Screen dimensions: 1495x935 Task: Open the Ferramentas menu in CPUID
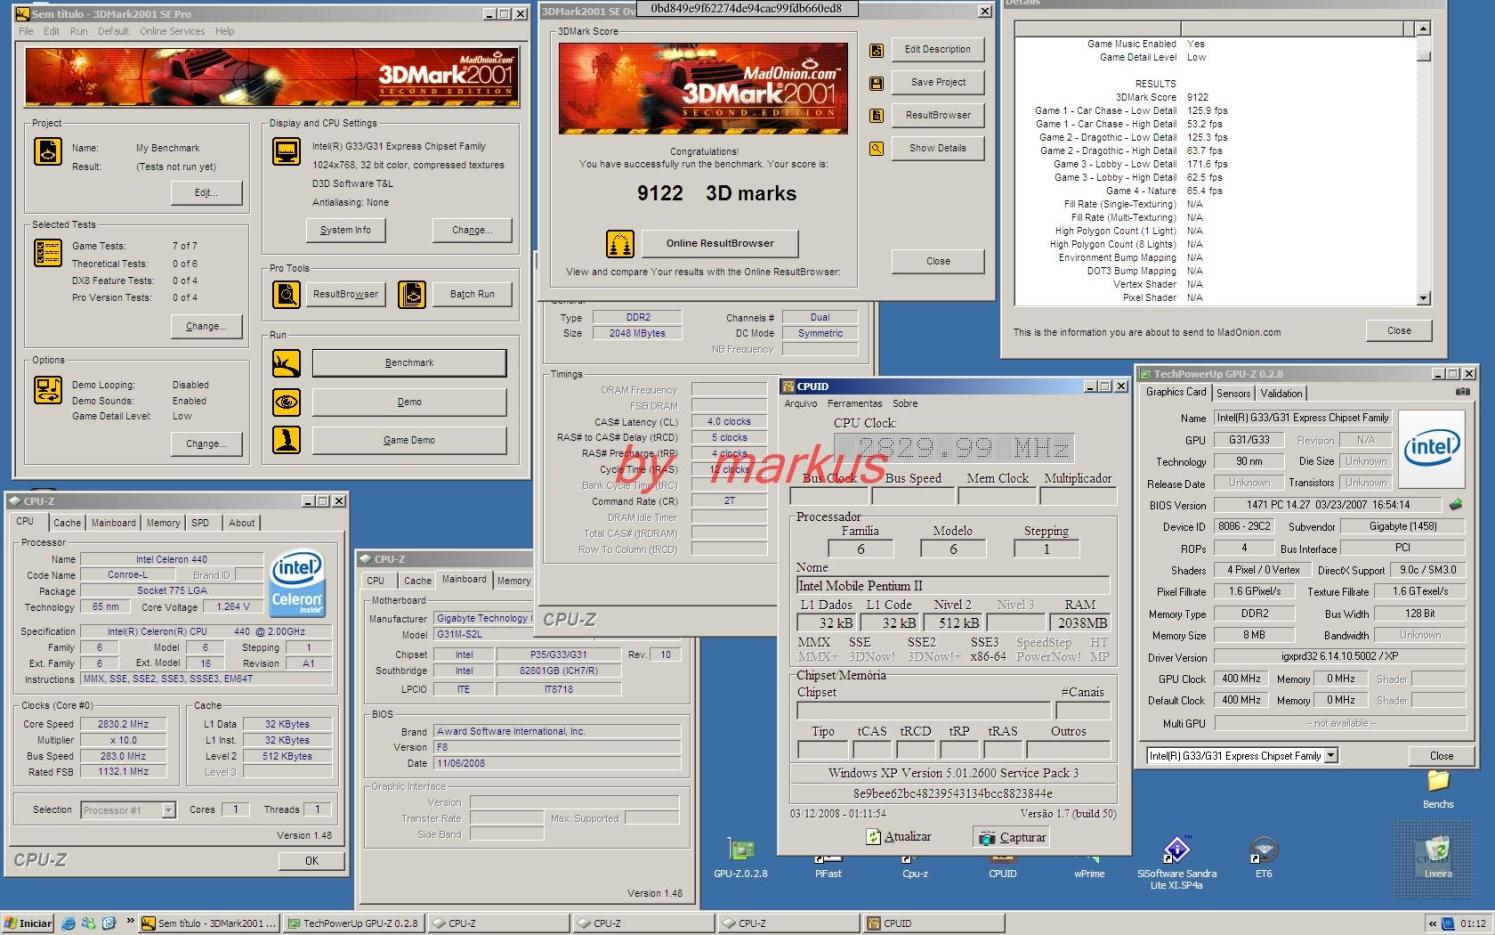click(855, 404)
